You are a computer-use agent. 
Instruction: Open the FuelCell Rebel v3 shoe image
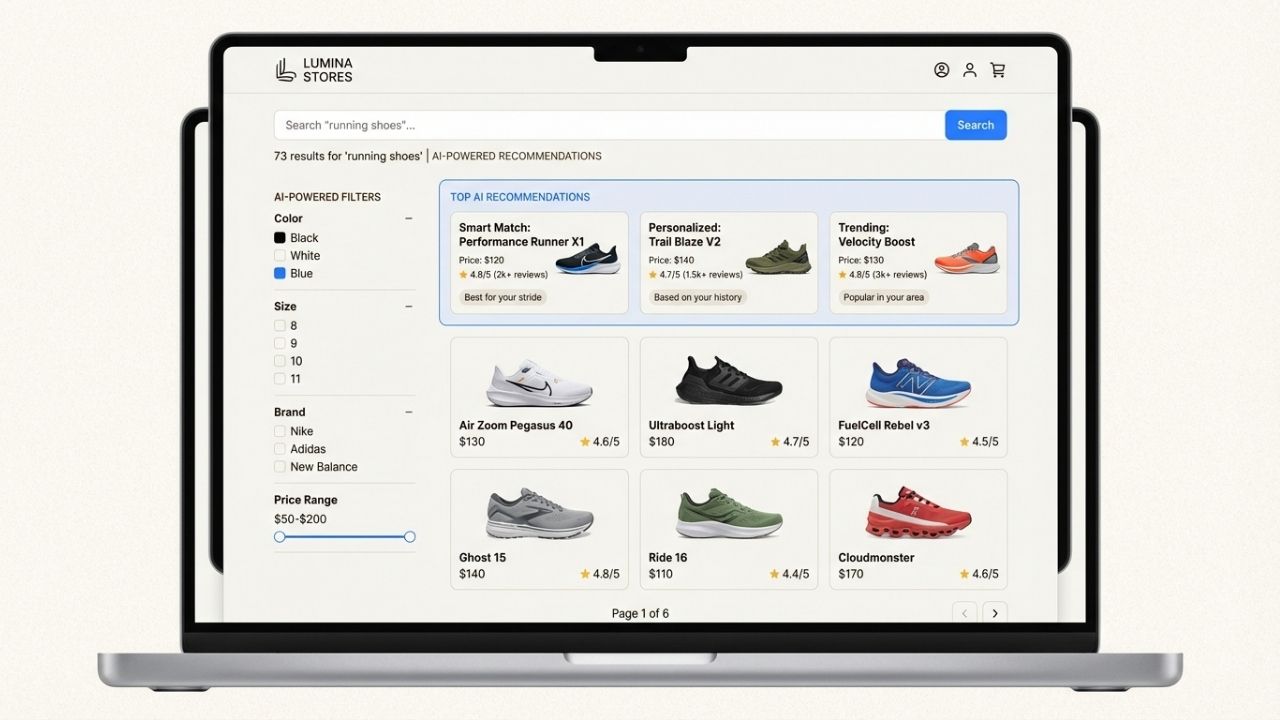918,382
